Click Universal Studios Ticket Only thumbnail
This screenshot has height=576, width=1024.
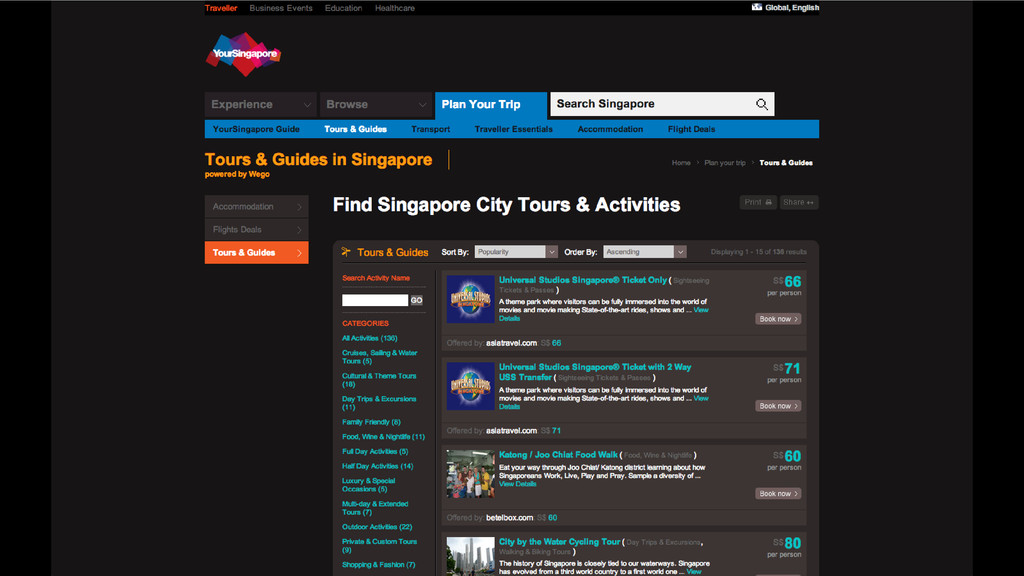470,299
